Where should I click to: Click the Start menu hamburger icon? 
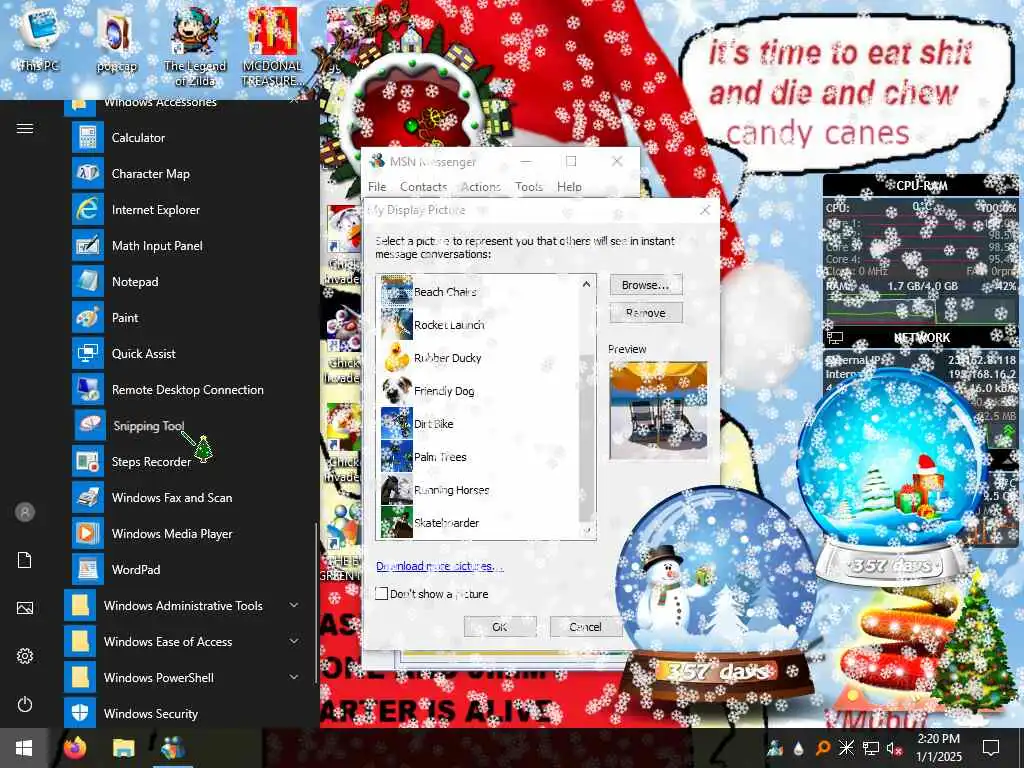(x=25, y=128)
